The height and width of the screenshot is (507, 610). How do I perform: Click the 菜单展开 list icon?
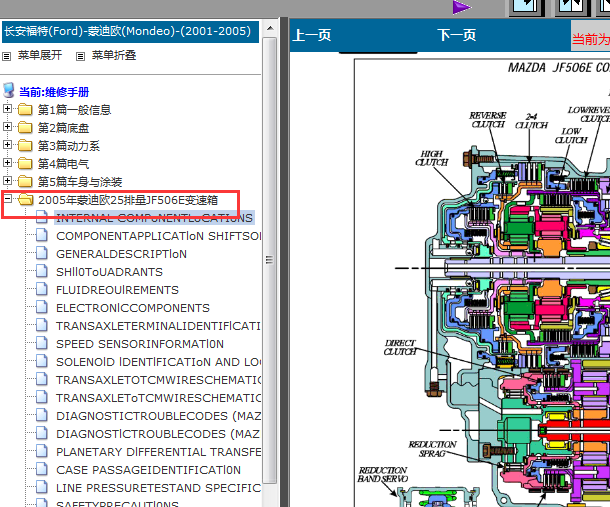[7, 56]
